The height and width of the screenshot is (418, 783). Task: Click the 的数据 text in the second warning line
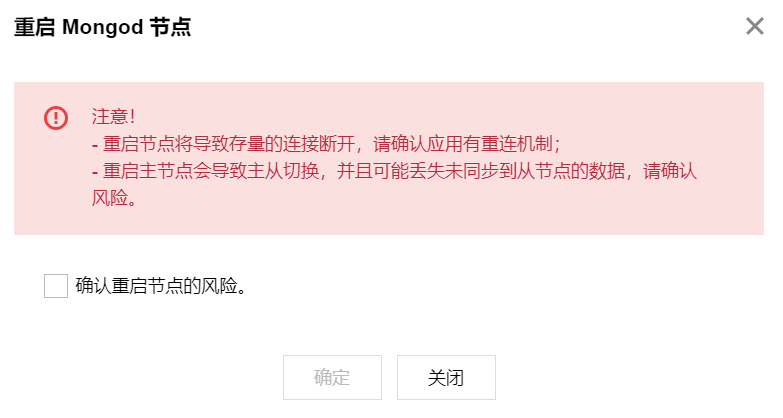pos(598,171)
